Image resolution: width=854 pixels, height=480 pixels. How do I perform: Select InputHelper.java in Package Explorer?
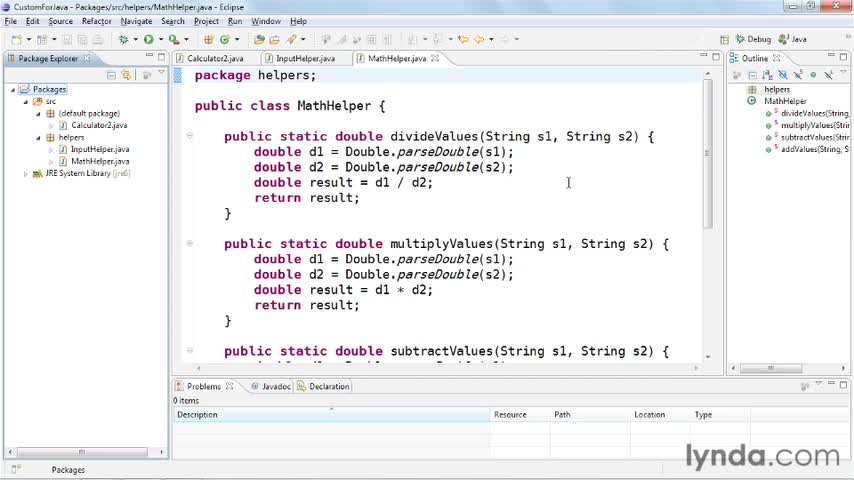click(100, 149)
